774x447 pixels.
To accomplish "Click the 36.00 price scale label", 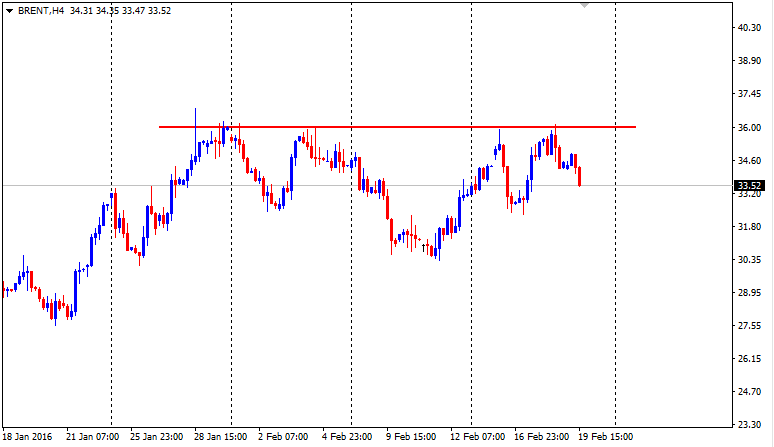I will click(x=749, y=127).
